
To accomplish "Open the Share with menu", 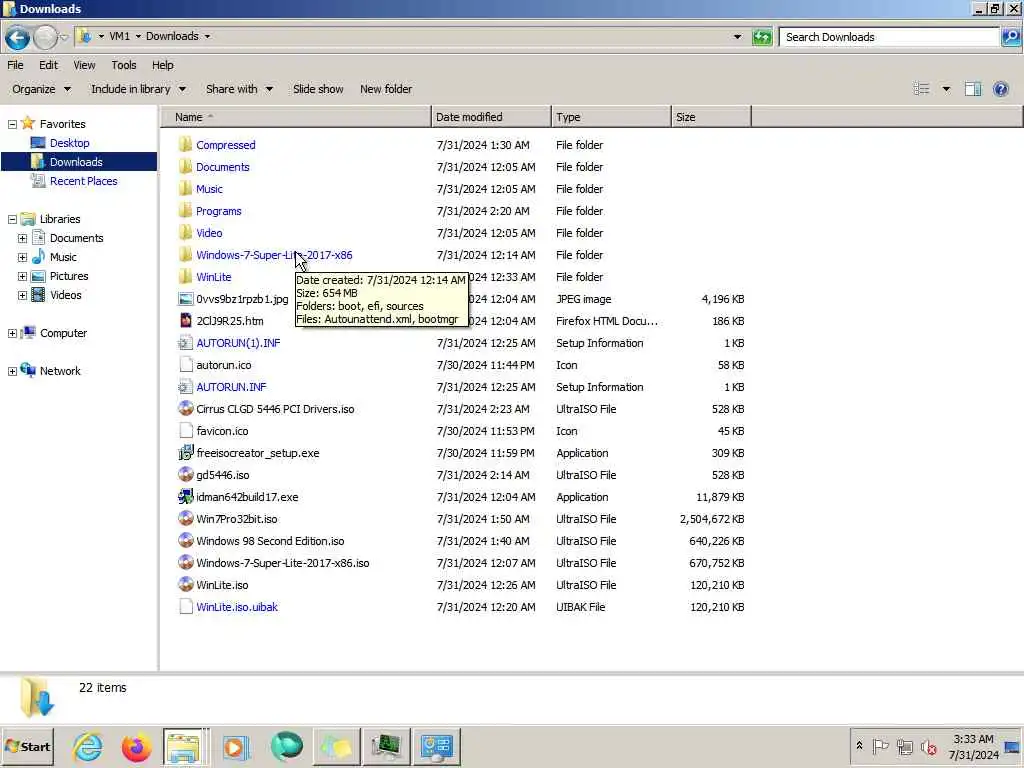I will (x=240, y=89).
